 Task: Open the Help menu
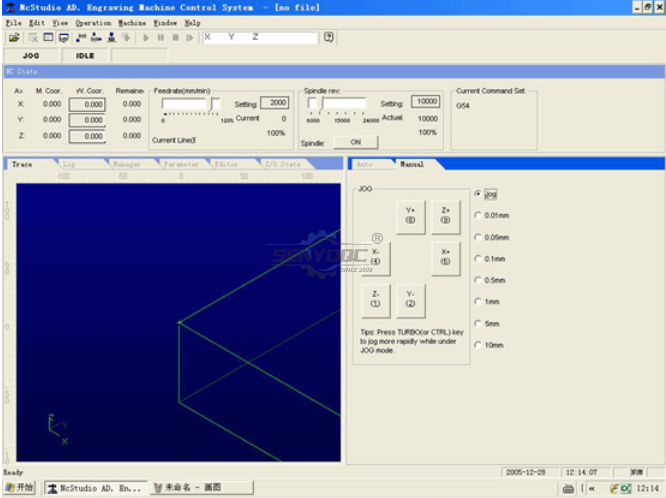click(x=192, y=23)
